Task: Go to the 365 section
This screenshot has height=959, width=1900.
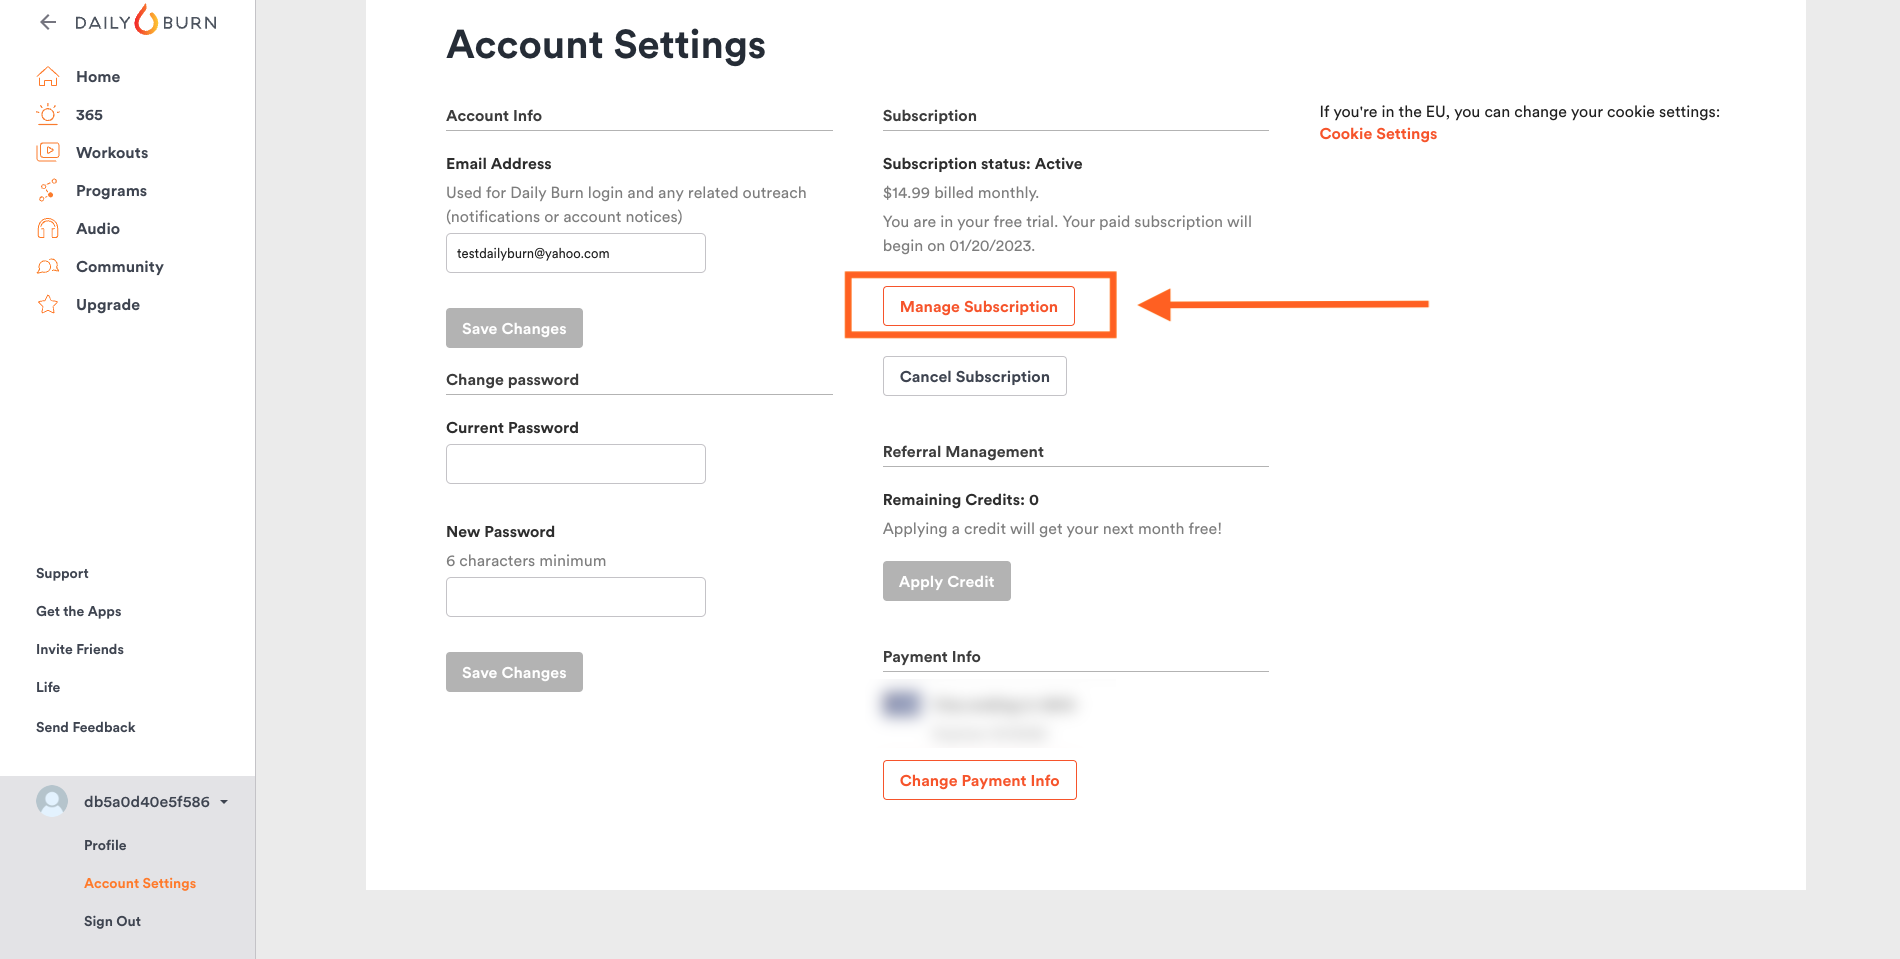Action: pyautogui.click(x=89, y=115)
